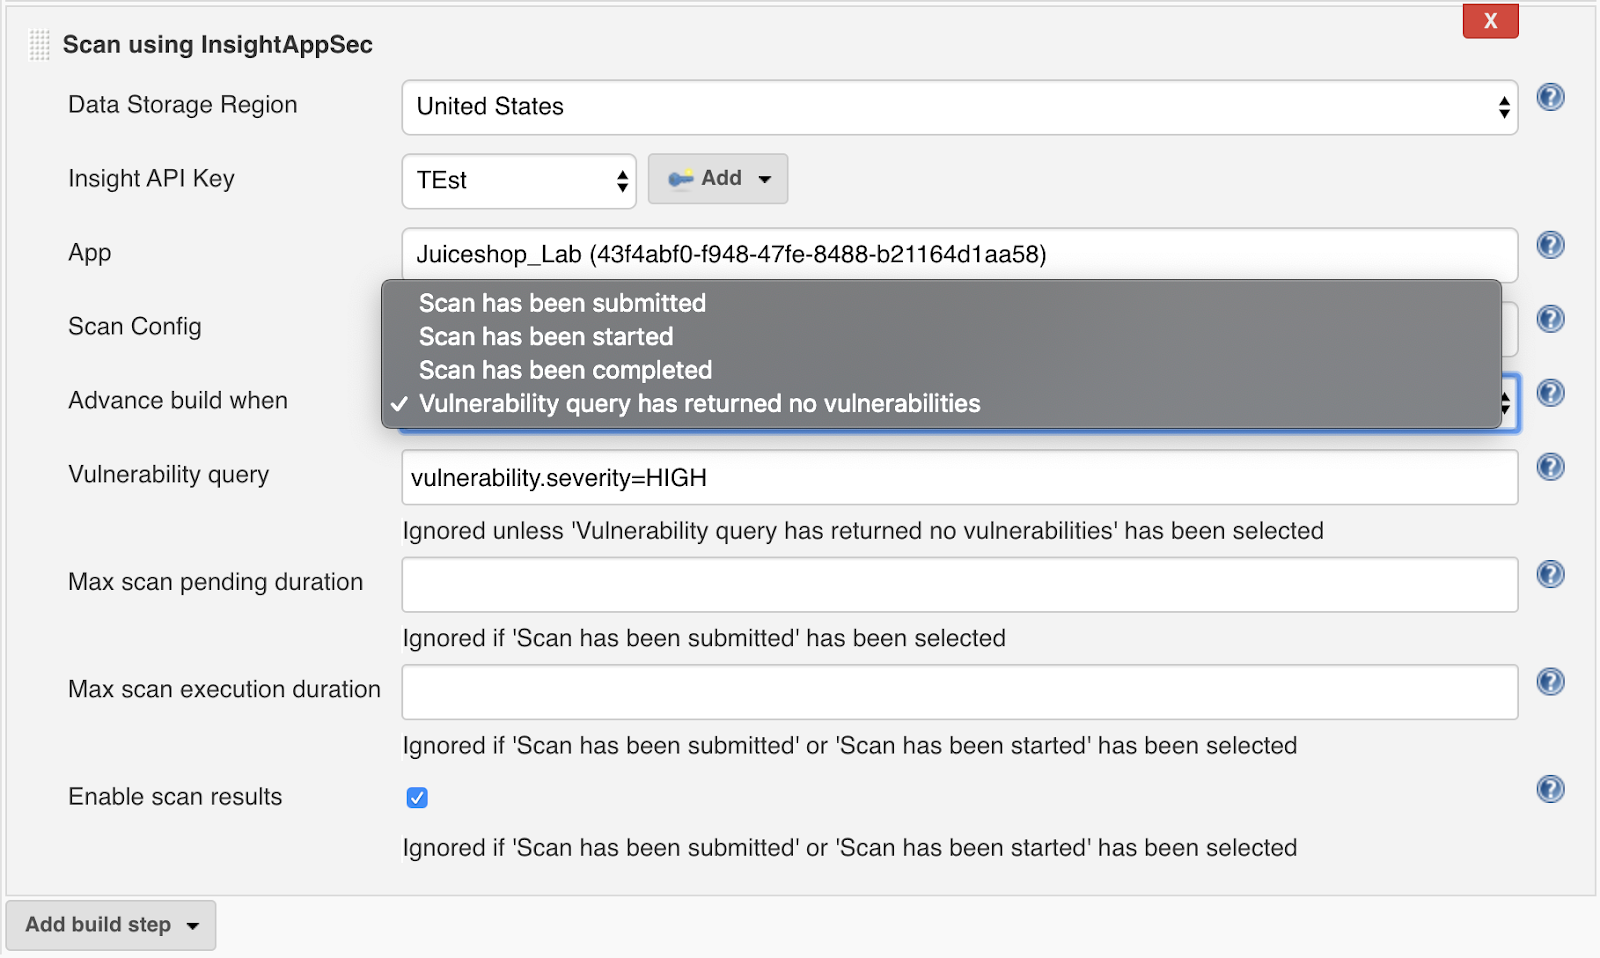The width and height of the screenshot is (1600, 958).
Task: Open help for Enable scan results
Action: 1550,789
